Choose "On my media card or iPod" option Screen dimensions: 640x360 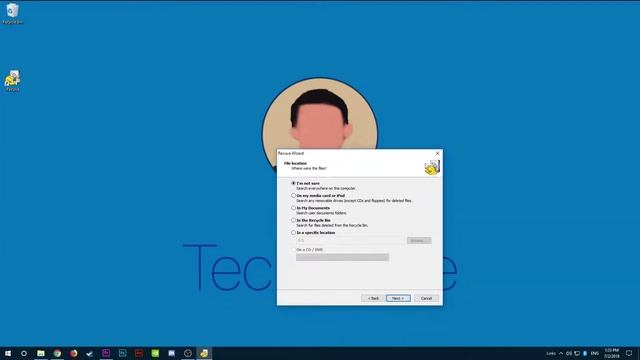293,196
